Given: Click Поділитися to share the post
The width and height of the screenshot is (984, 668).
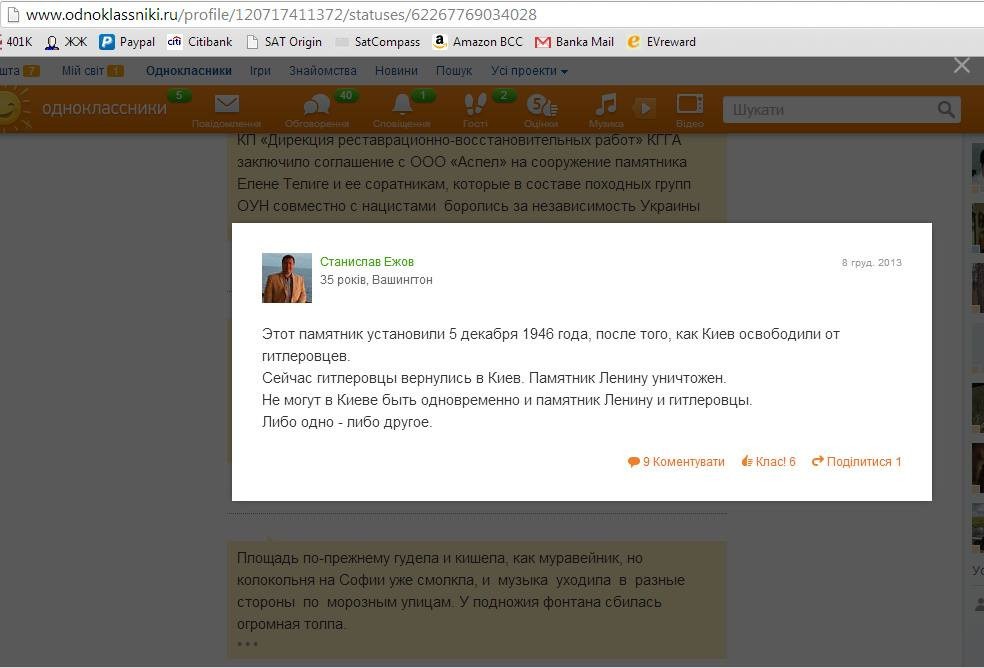Looking at the screenshot, I should point(857,462).
